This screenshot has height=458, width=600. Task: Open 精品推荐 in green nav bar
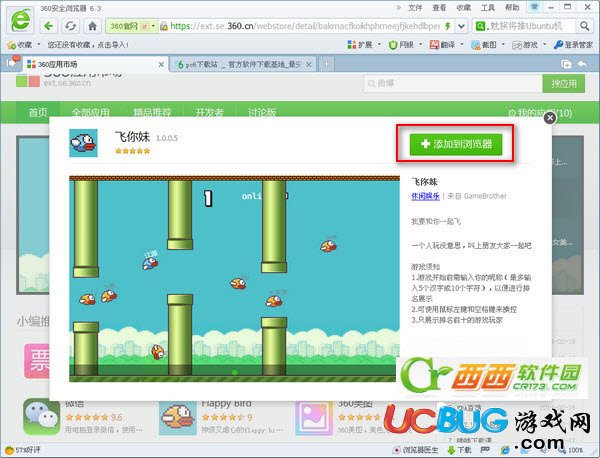coord(152,112)
